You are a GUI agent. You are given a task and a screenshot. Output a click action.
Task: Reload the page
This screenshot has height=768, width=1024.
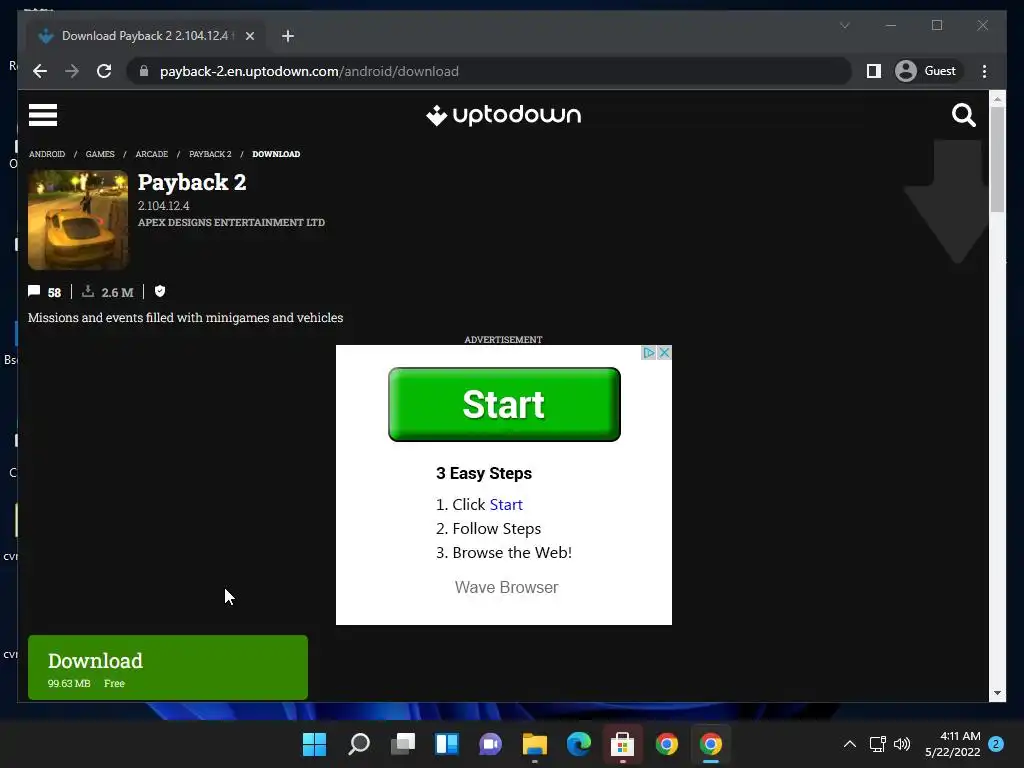tap(104, 71)
